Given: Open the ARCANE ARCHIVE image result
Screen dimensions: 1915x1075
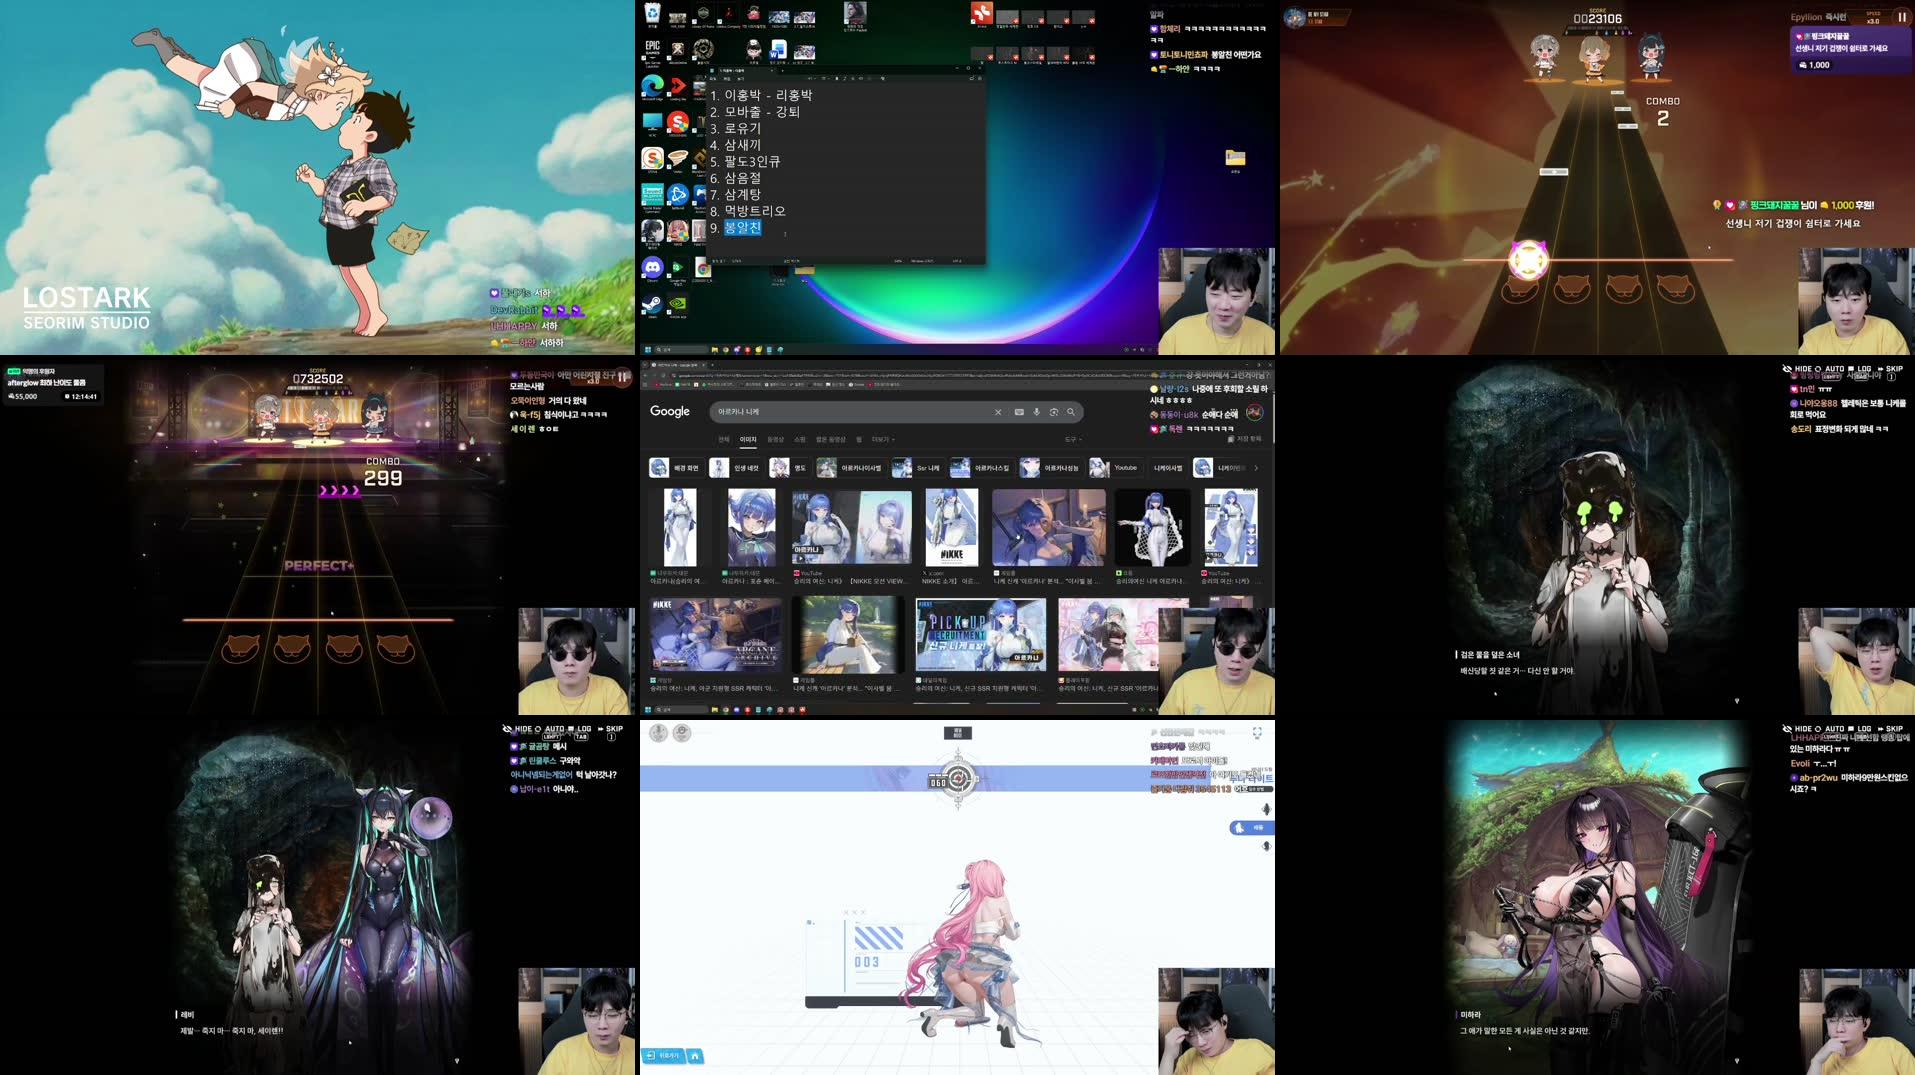Looking at the screenshot, I should click(715, 635).
